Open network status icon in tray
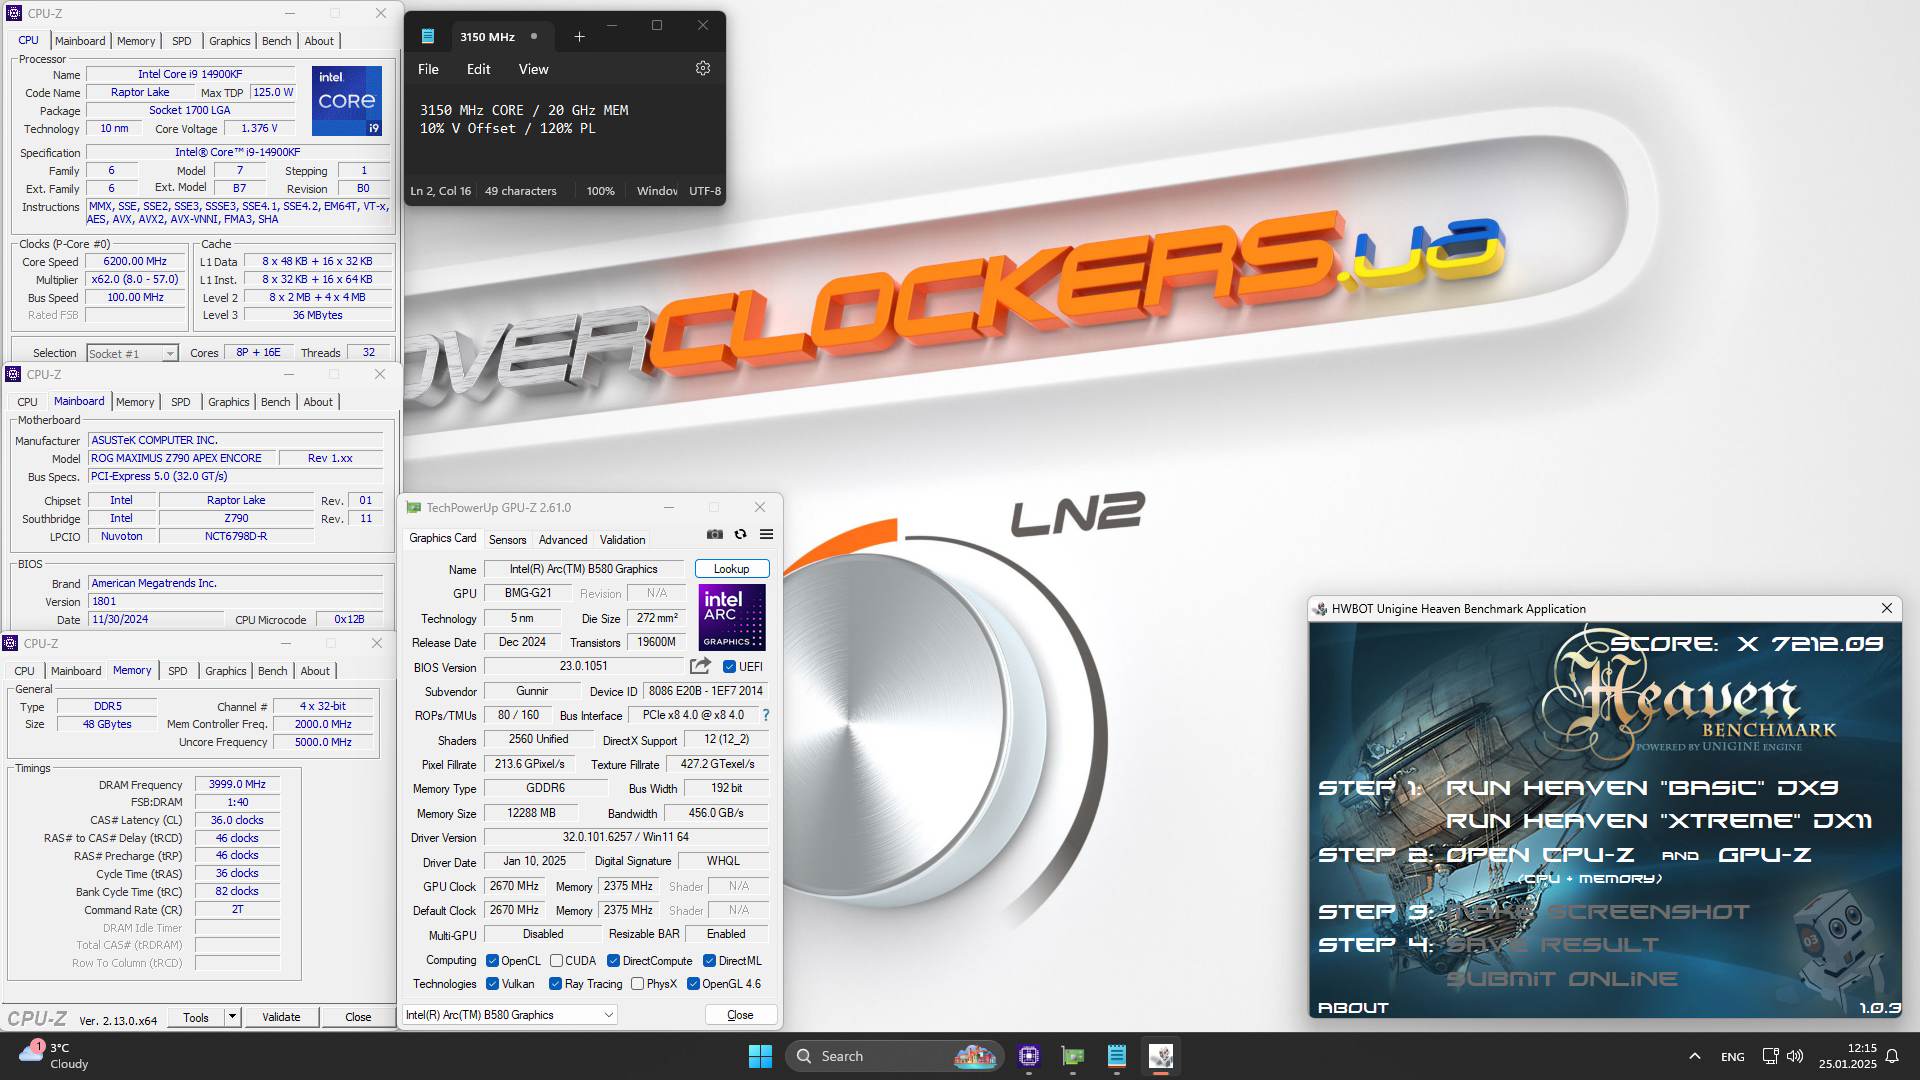The width and height of the screenshot is (1920, 1080). [x=1770, y=1056]
